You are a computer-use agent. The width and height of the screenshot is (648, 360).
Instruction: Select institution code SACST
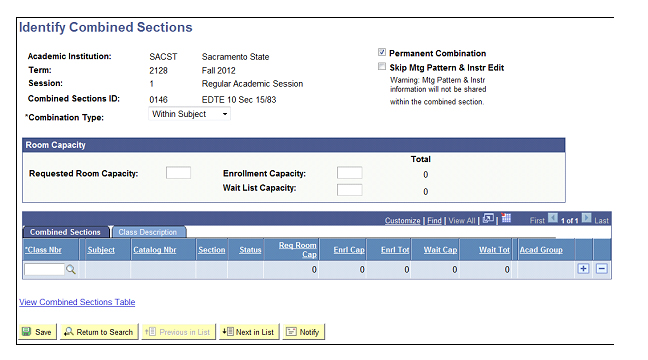pos(163,57)
